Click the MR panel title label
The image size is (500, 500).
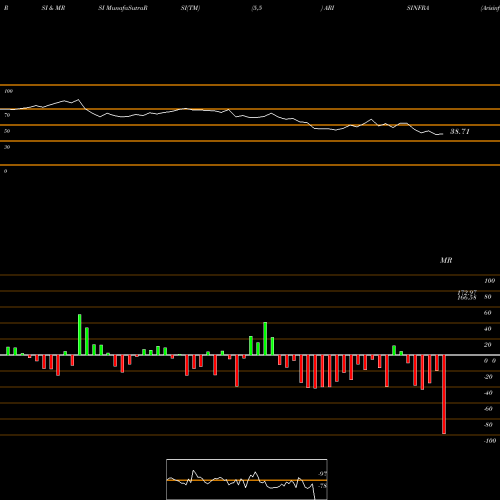tap(446, 260)
